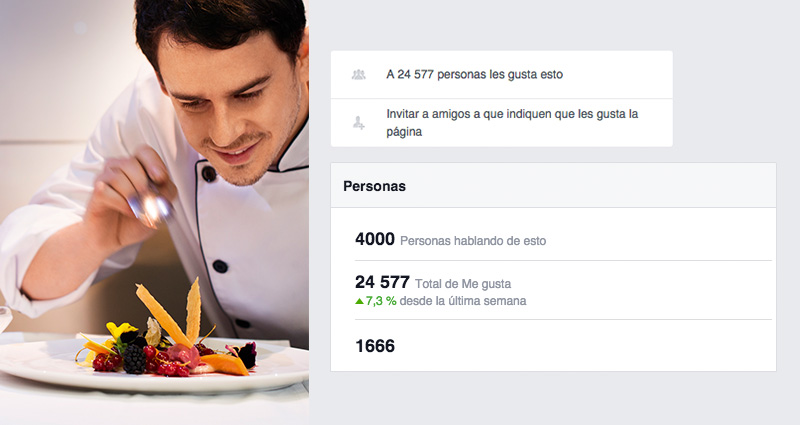Viewport: 800px width, 425px height.
Task: Click the green 7,3 % growth value
Action: pos(381,301)
